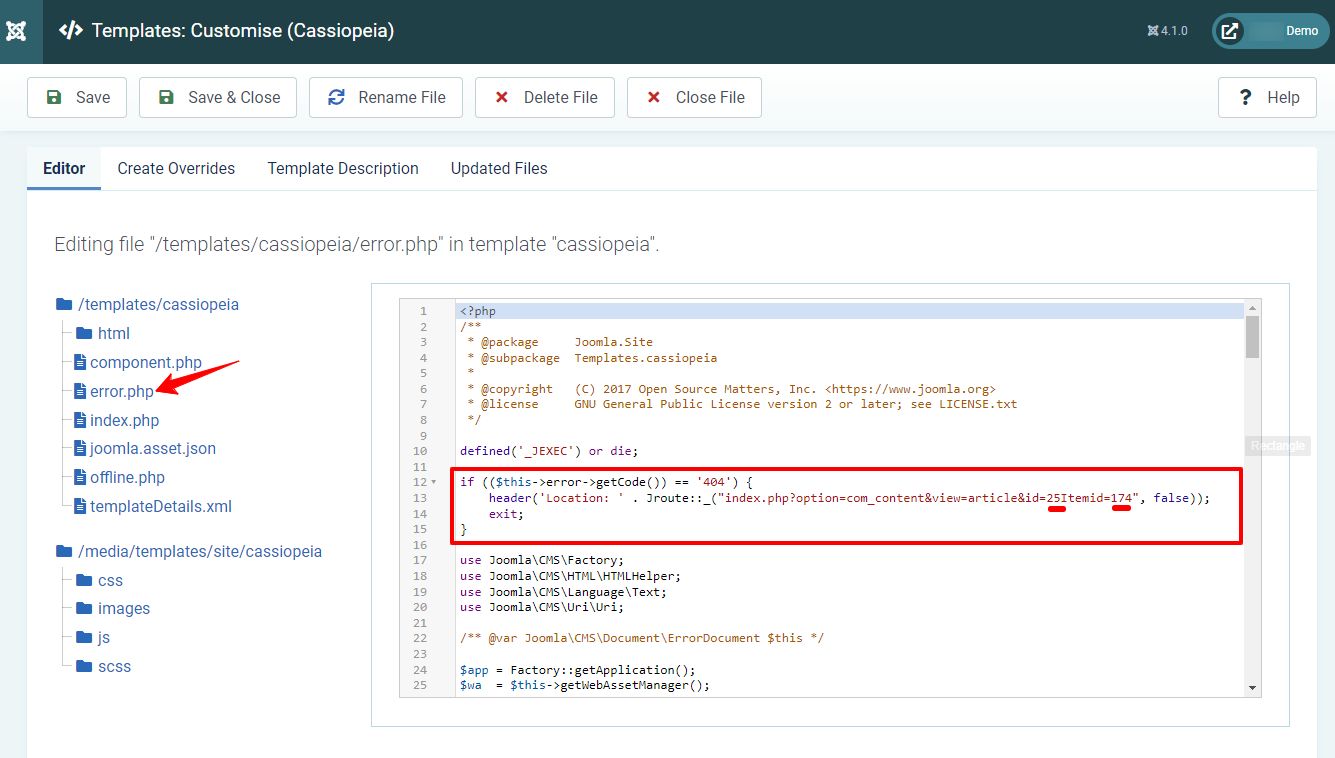Click line number 13 in gutter
1335x758 pixels.
[422, 498]
